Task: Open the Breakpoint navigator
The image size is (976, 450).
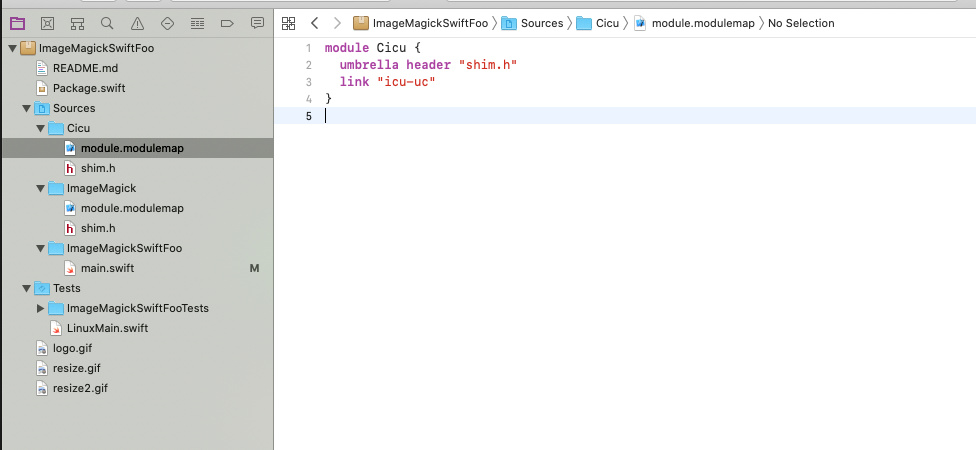Action: click(x=227, y=24)
